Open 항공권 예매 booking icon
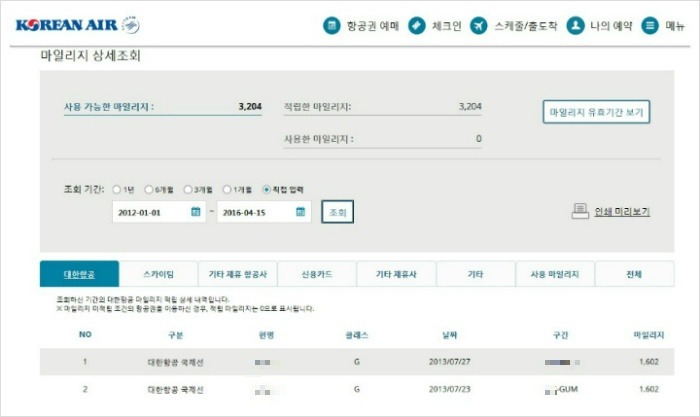Image resolution: width=700 pixels, height=417 pixels. pyautogui.click(x=332, y=25)
